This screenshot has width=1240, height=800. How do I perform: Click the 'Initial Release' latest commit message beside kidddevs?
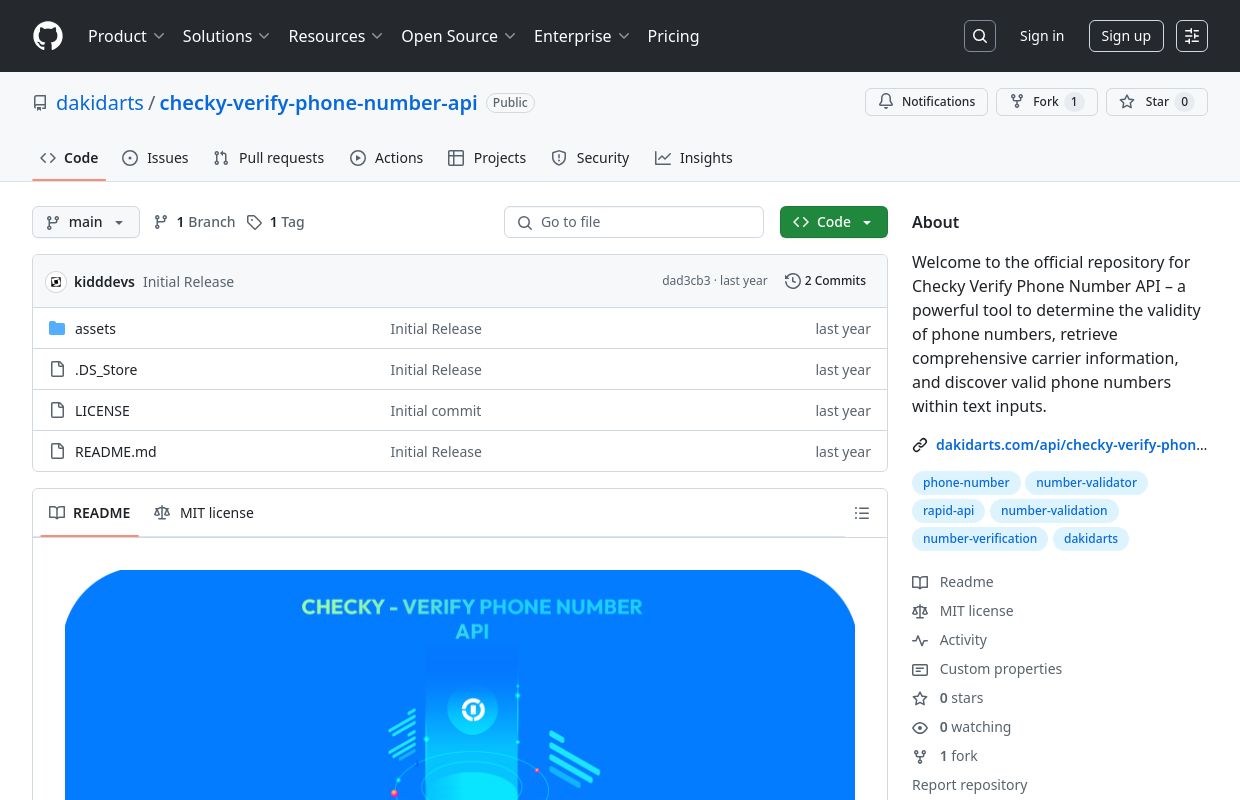[188, 282]
